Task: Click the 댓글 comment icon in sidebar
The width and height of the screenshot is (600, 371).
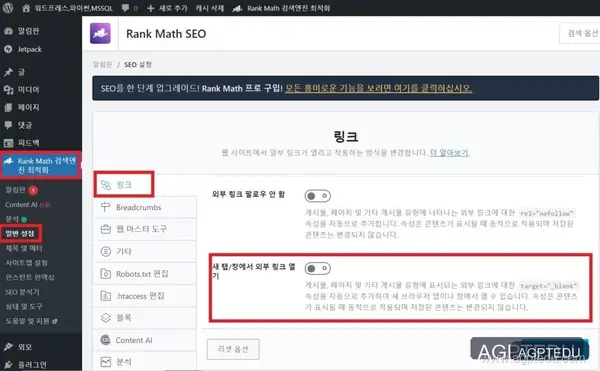Action: point(8,125)
